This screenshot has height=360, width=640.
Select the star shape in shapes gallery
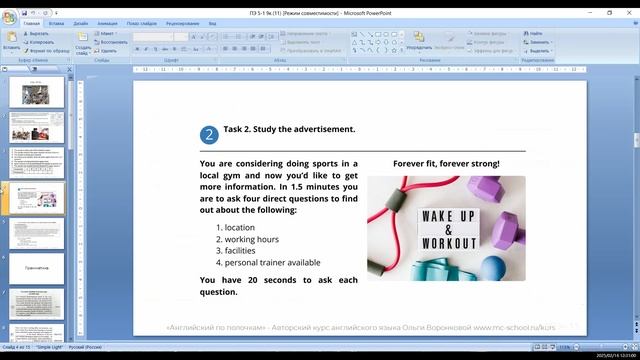coord(394,51)
